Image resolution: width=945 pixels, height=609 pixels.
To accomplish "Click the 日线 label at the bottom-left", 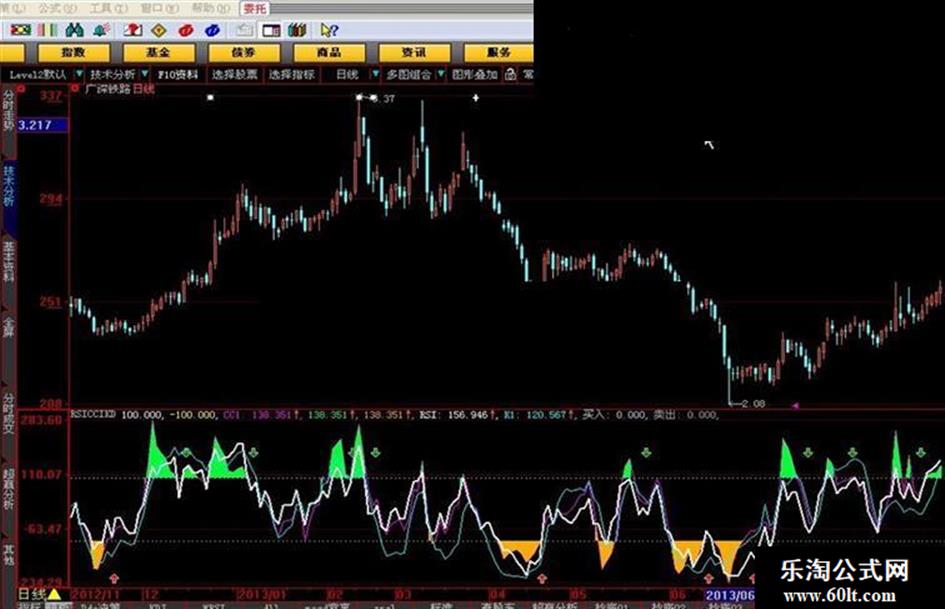I will 31,595.
